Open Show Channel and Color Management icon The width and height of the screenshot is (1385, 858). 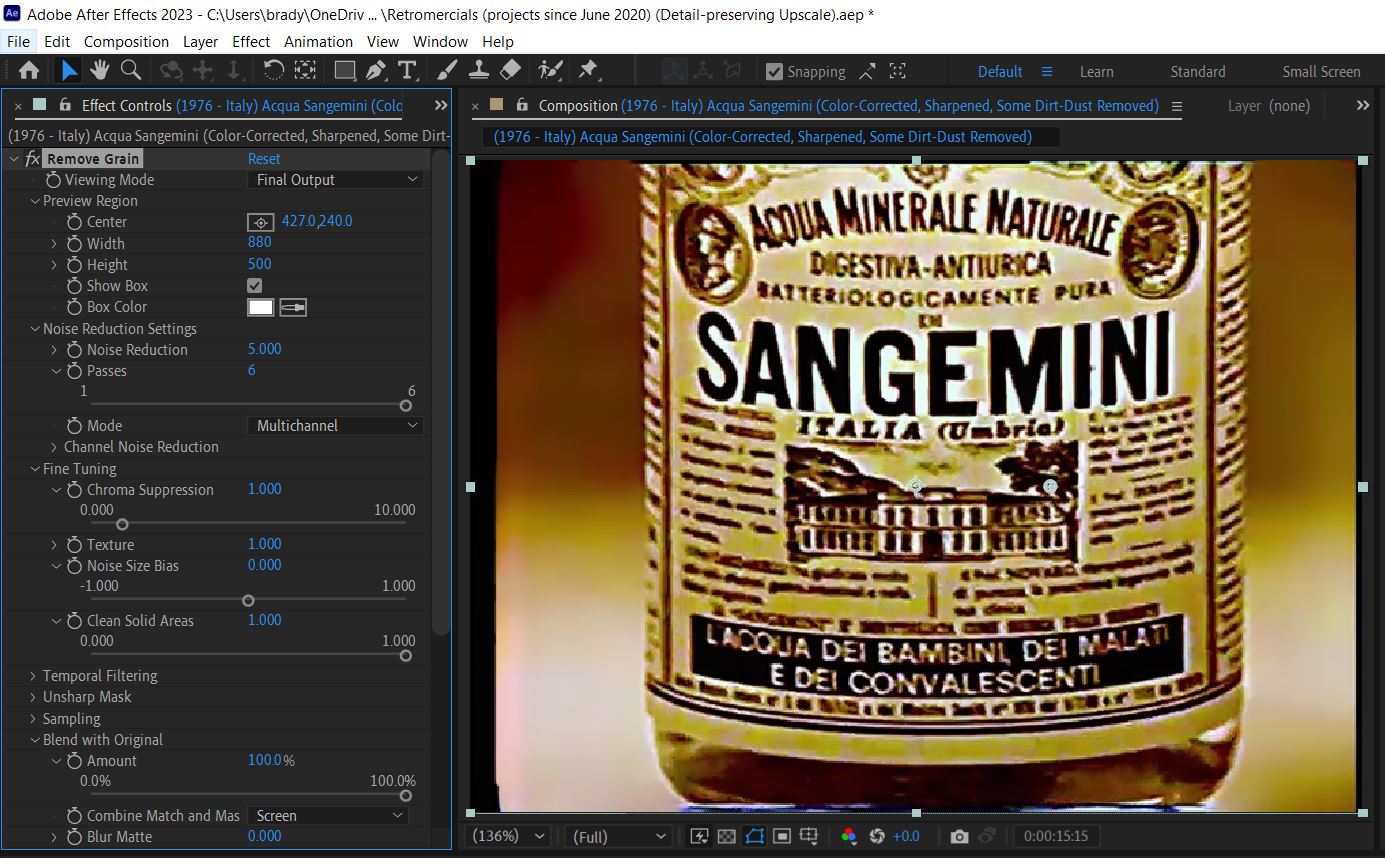click(x=849, y=836)
